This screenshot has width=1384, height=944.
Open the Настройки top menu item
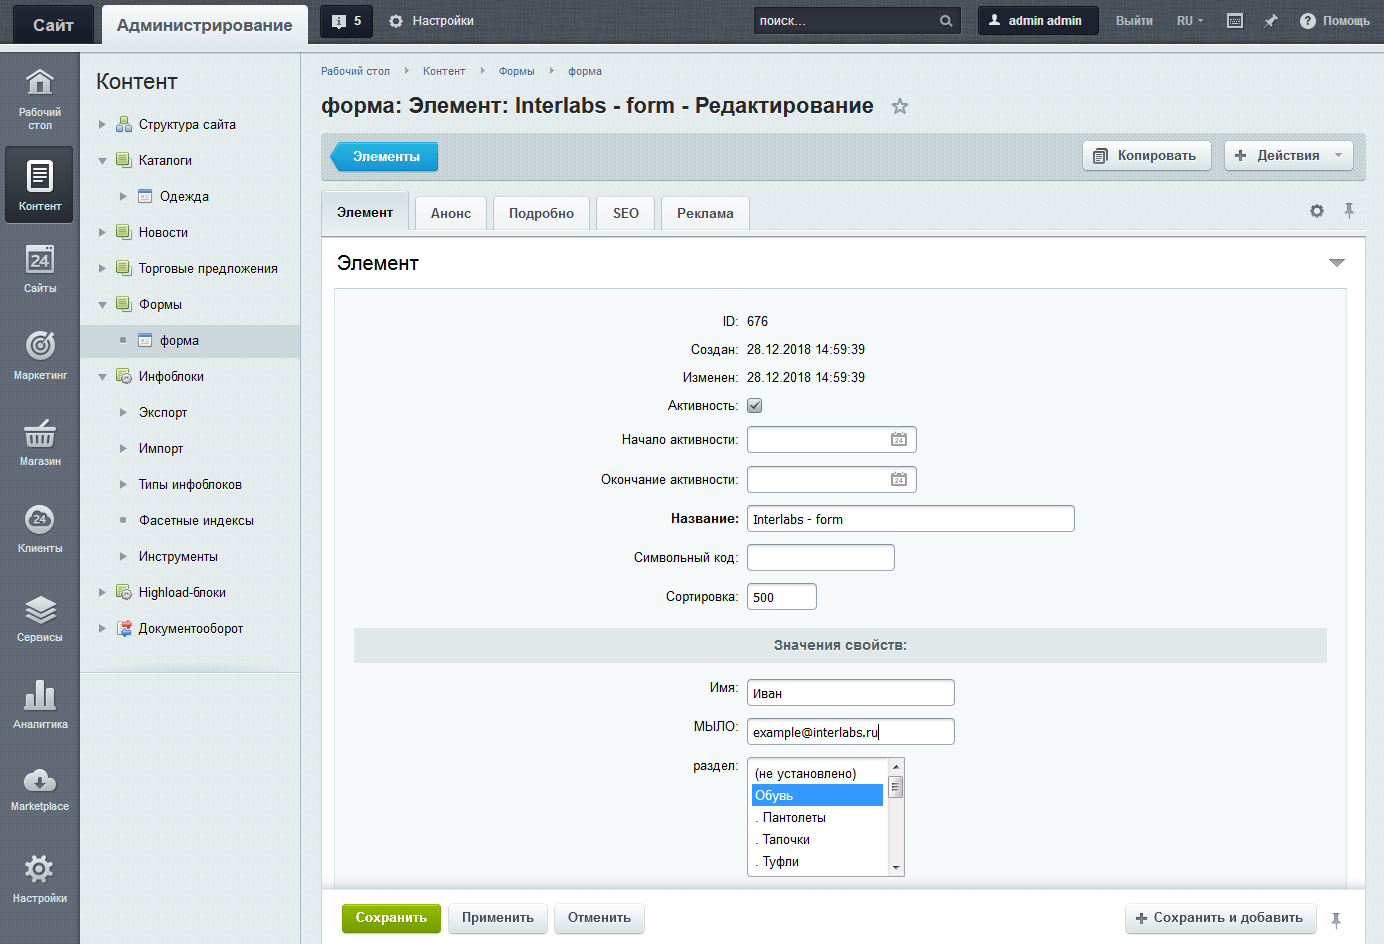click(x=431, y=21)
